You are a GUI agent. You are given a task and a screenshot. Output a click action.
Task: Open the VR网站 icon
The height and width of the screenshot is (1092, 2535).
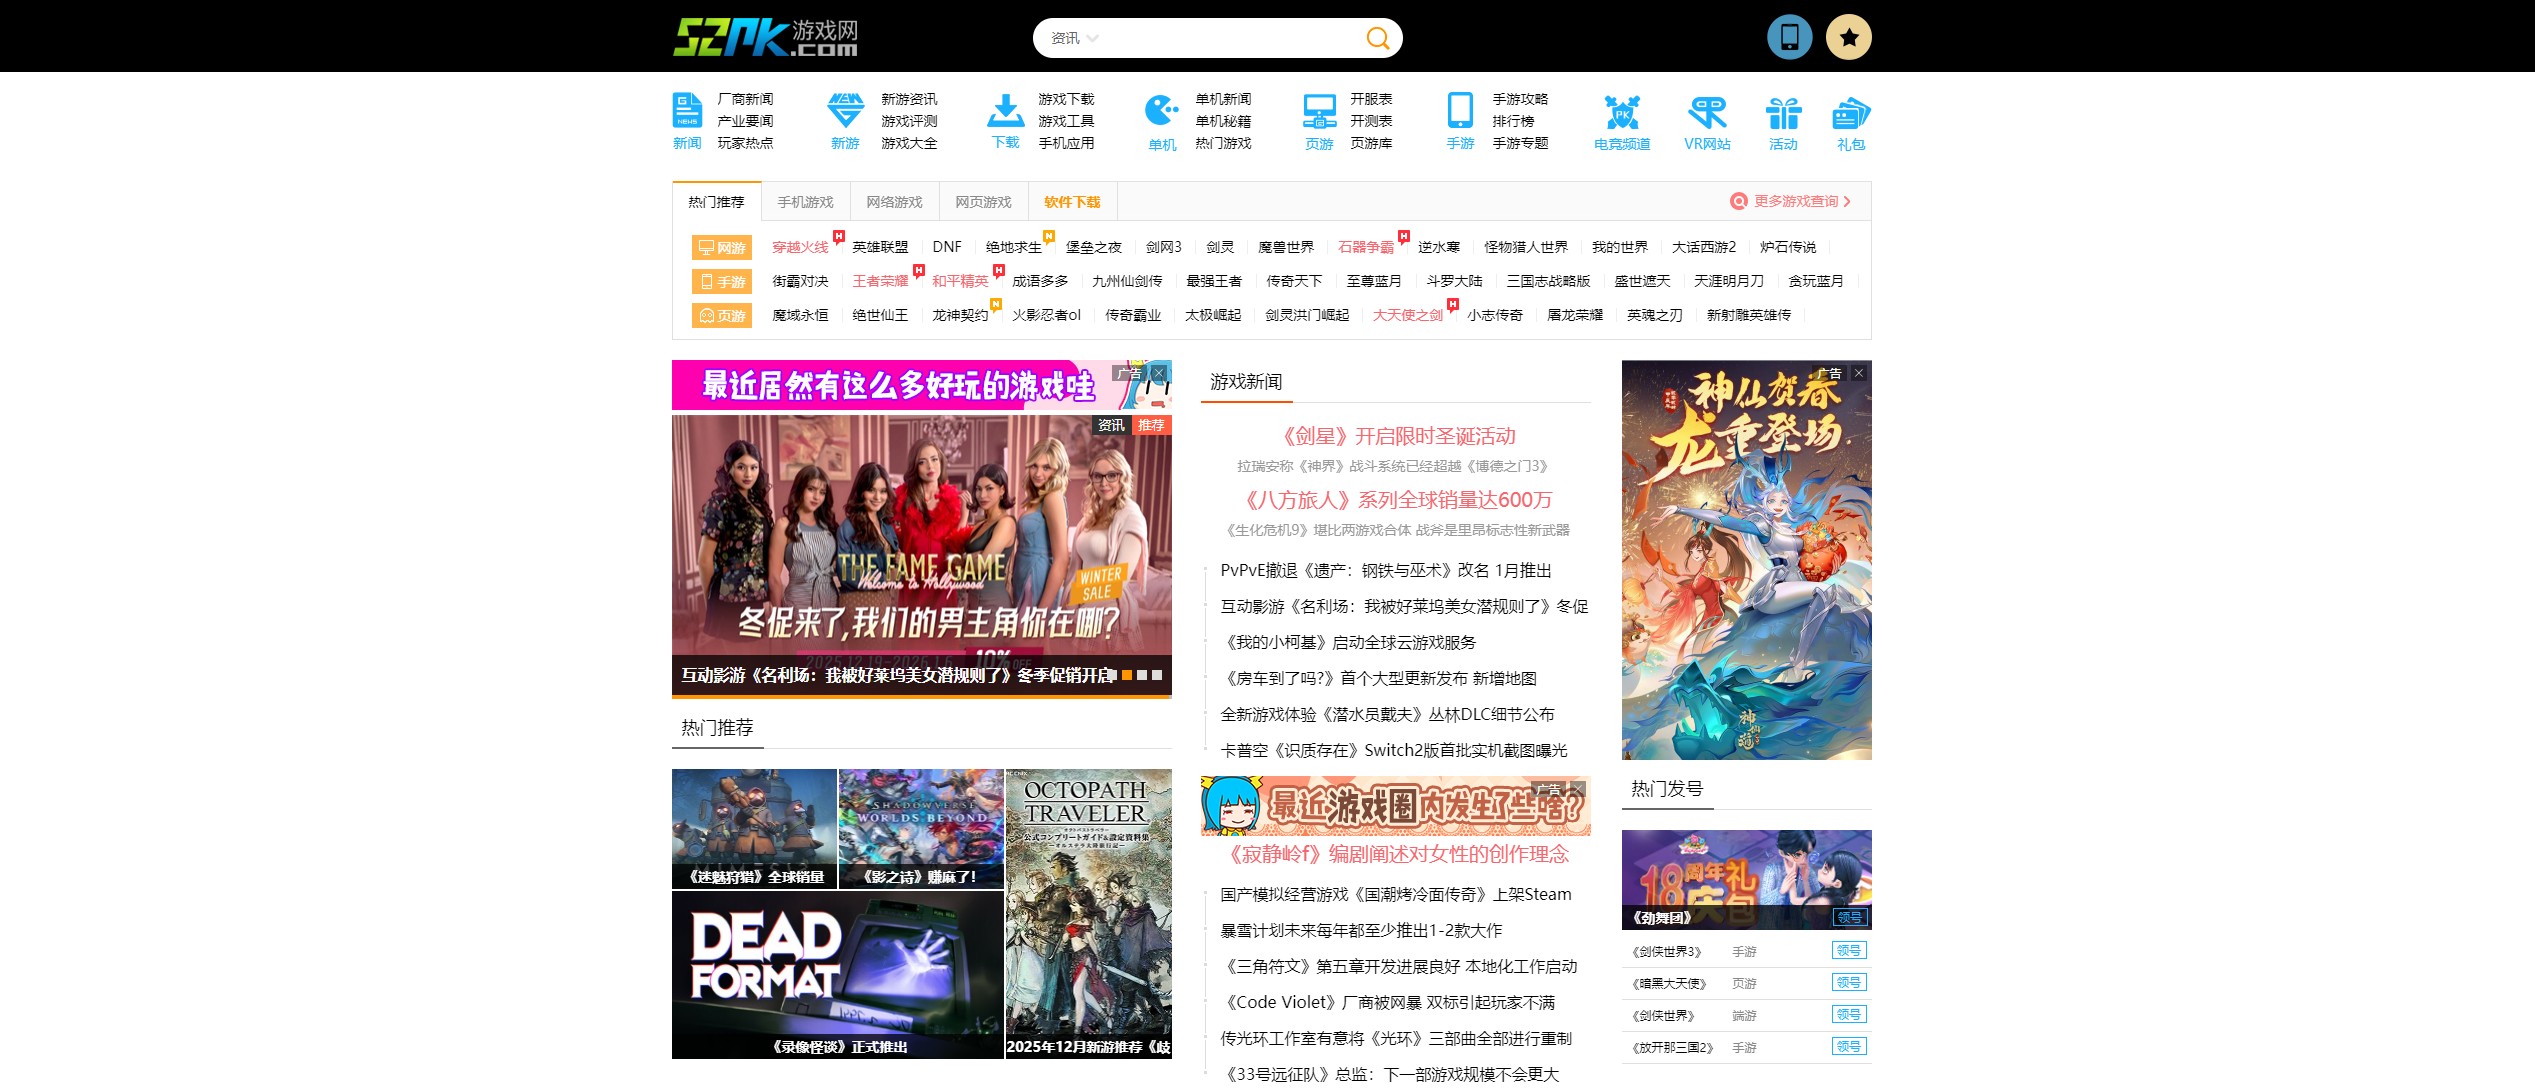tap(1707, 113)
